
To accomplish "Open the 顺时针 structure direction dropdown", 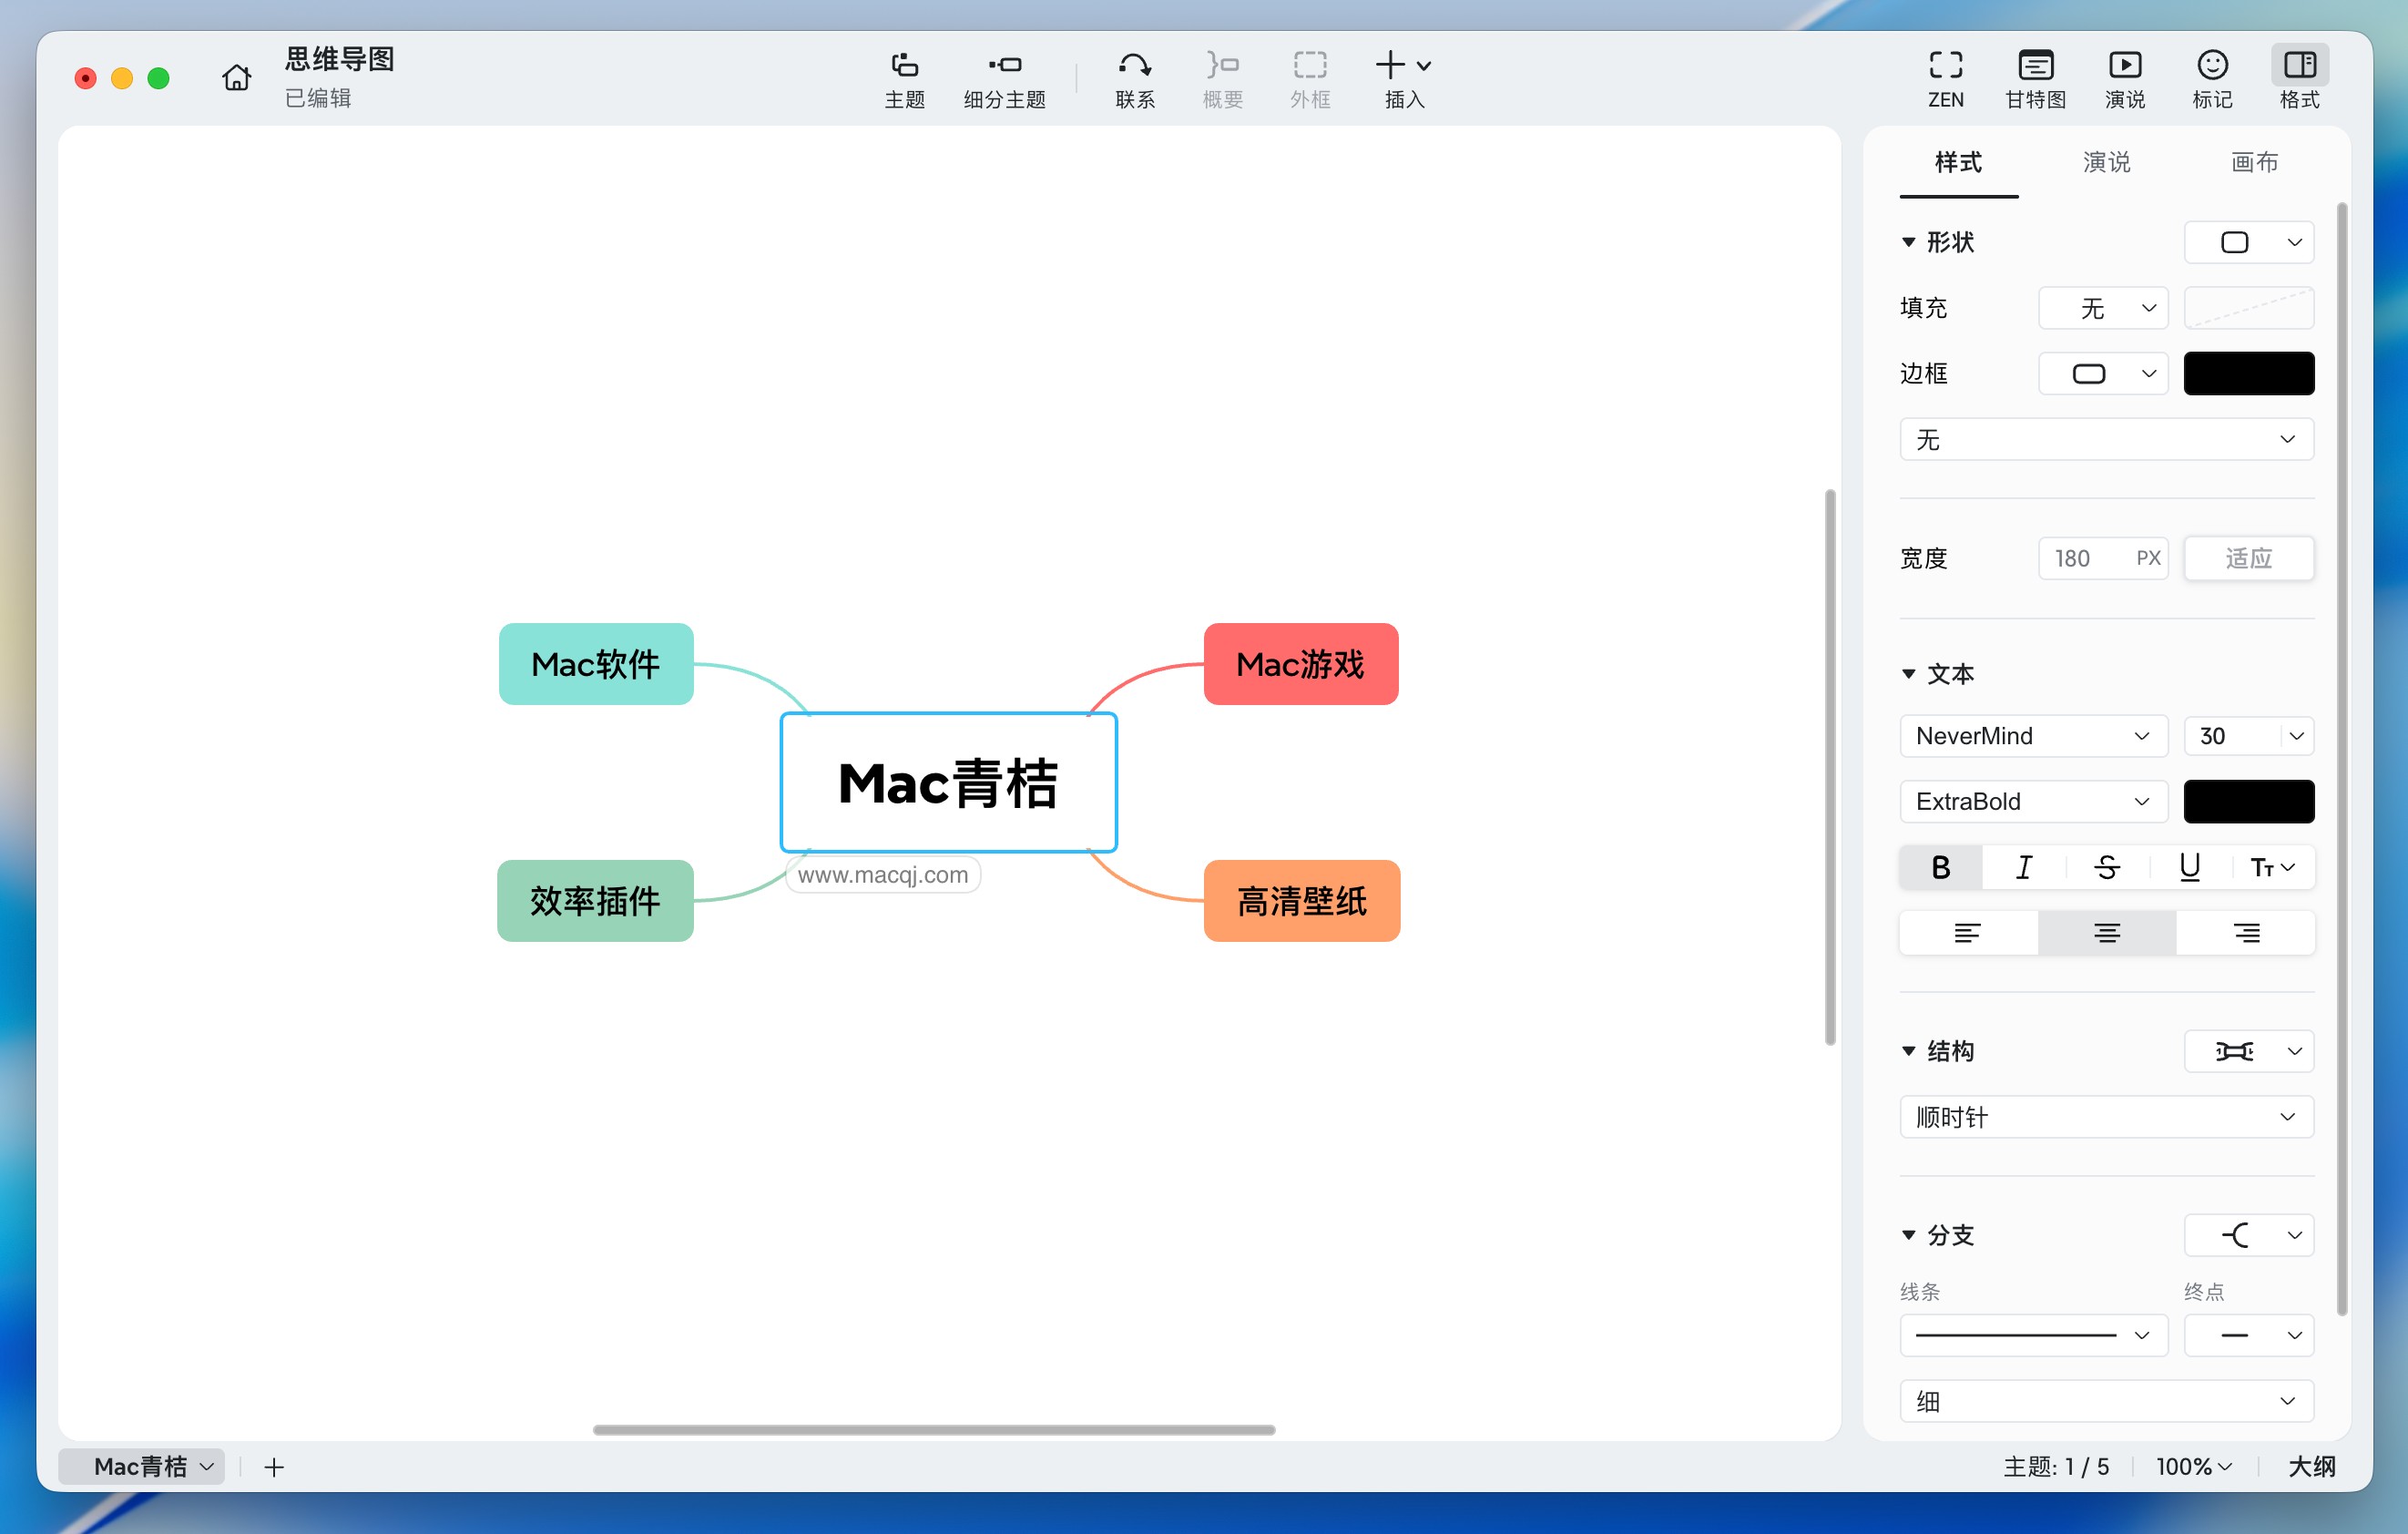I will pyautogui.click(x=2105, y=1117).
